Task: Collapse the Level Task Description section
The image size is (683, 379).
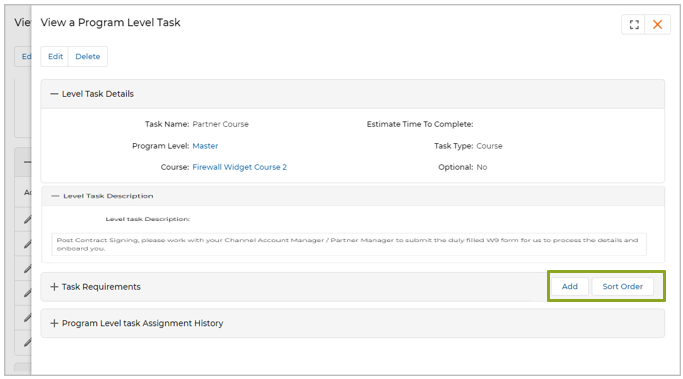Action: click(55, 196)
